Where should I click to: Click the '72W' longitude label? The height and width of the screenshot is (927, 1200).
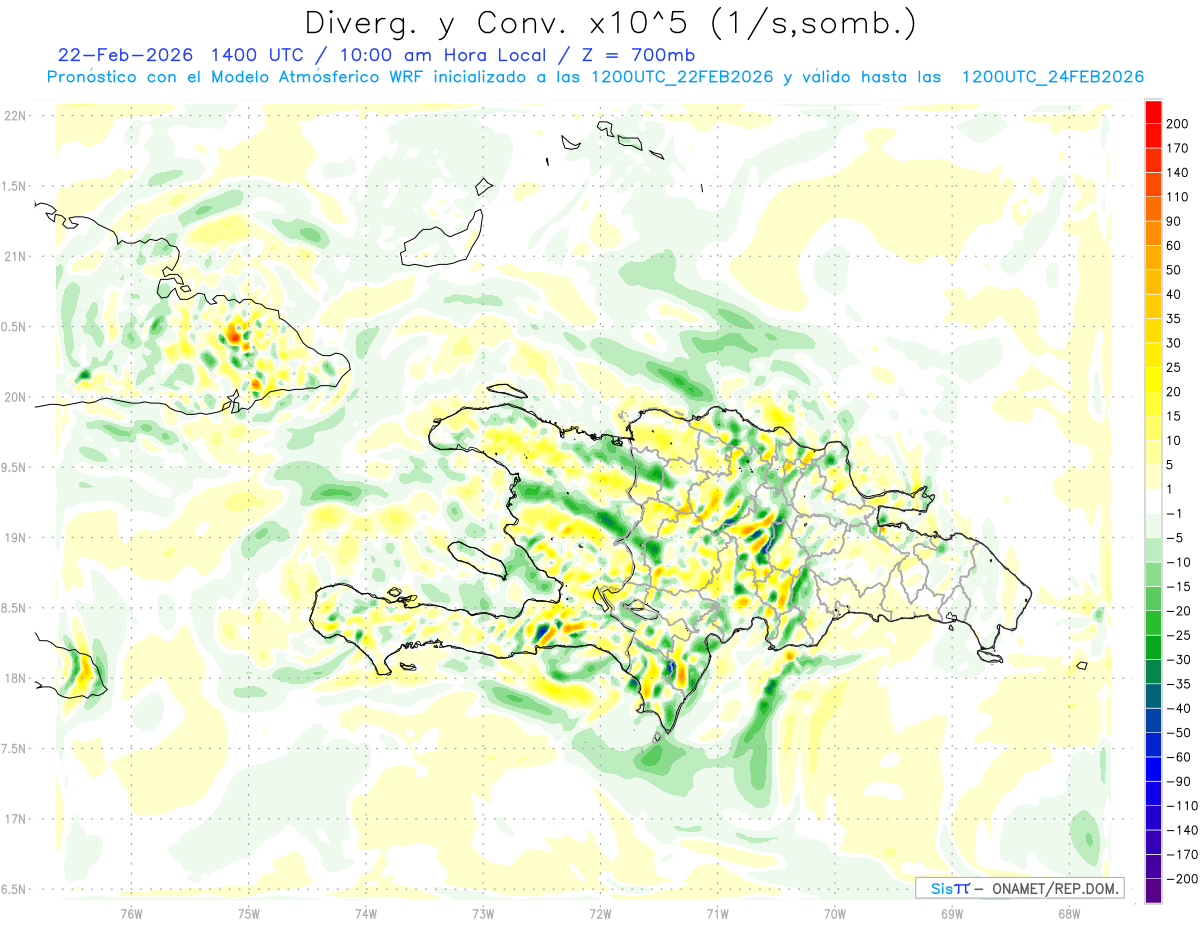coord(600,912)
